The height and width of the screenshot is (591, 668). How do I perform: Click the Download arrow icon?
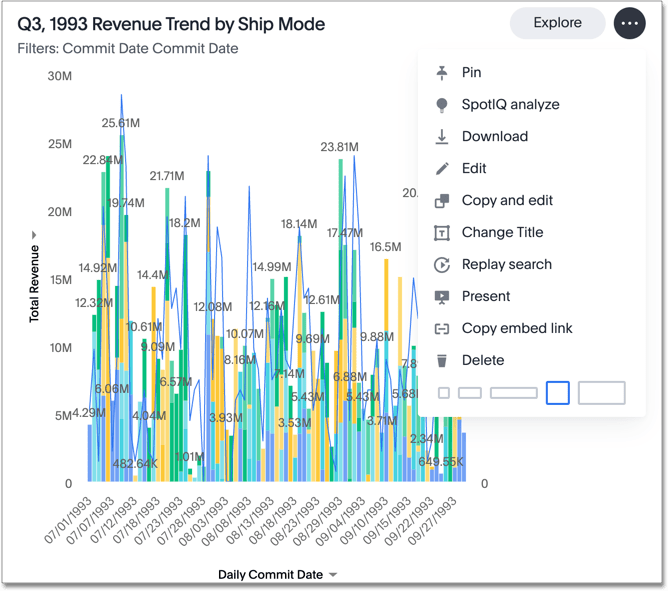pyautogui.click(x=442, y=137)
